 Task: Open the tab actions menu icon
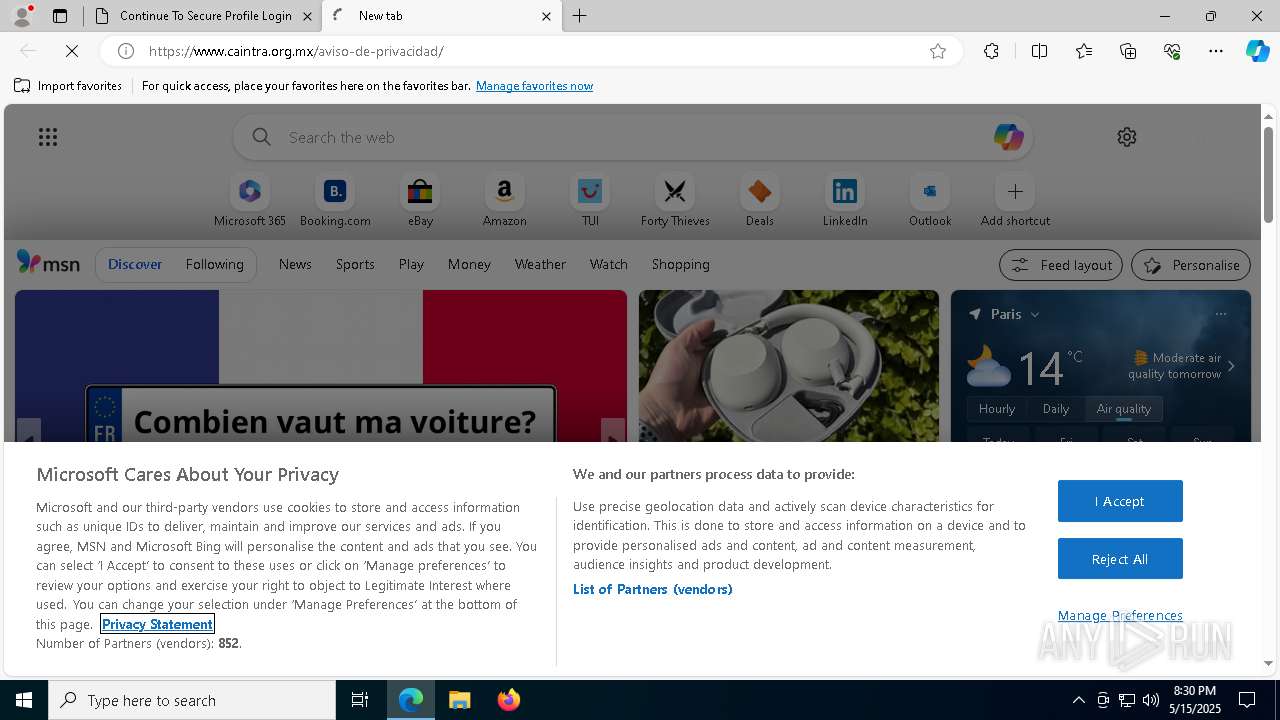60,16
